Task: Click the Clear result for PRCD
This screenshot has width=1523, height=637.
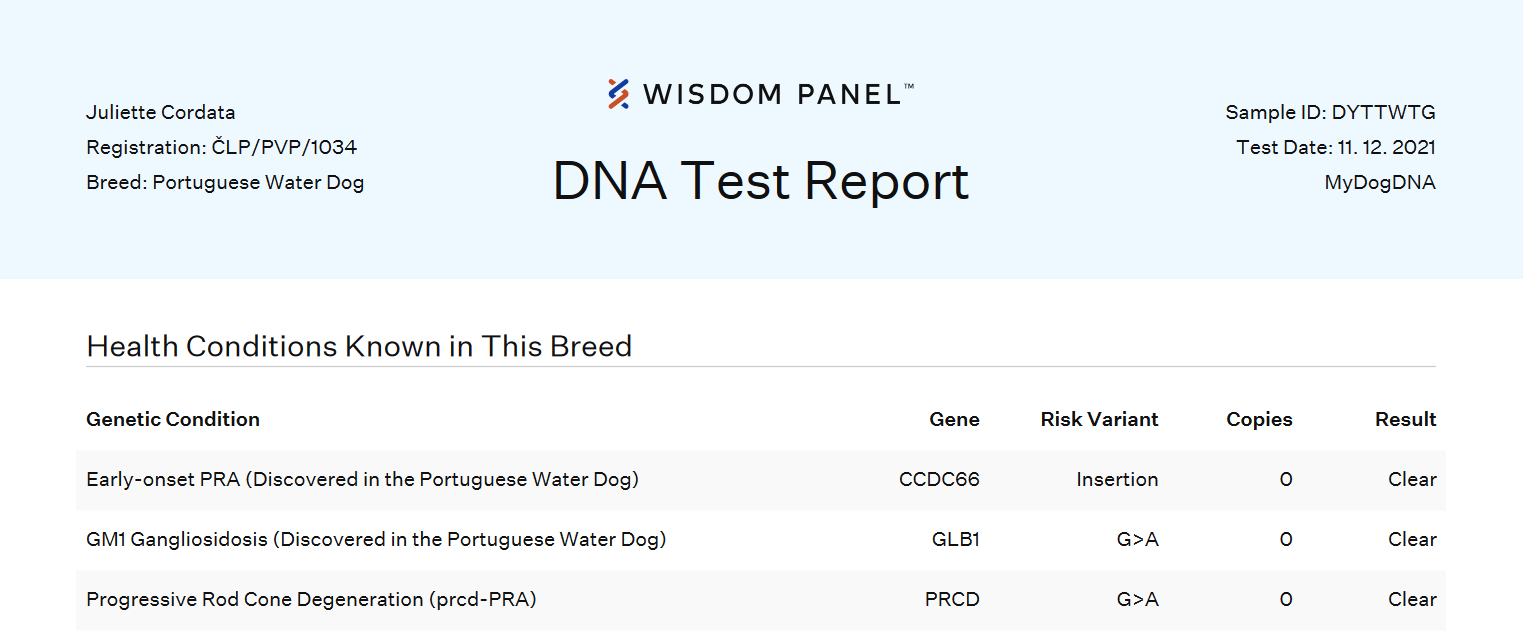Action: coord(1412,599)
